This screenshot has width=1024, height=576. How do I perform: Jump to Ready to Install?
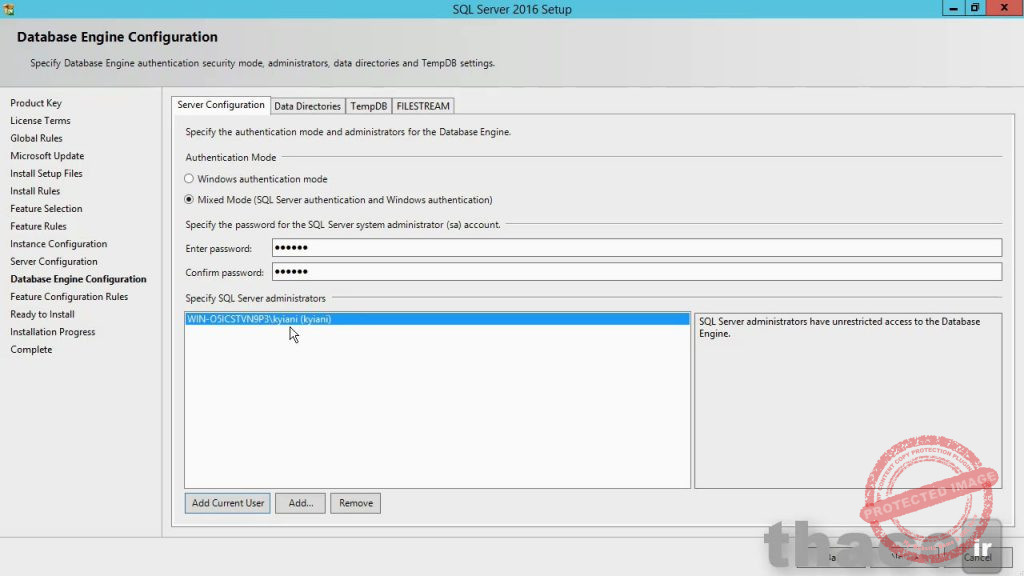click(x=42, y=314)
